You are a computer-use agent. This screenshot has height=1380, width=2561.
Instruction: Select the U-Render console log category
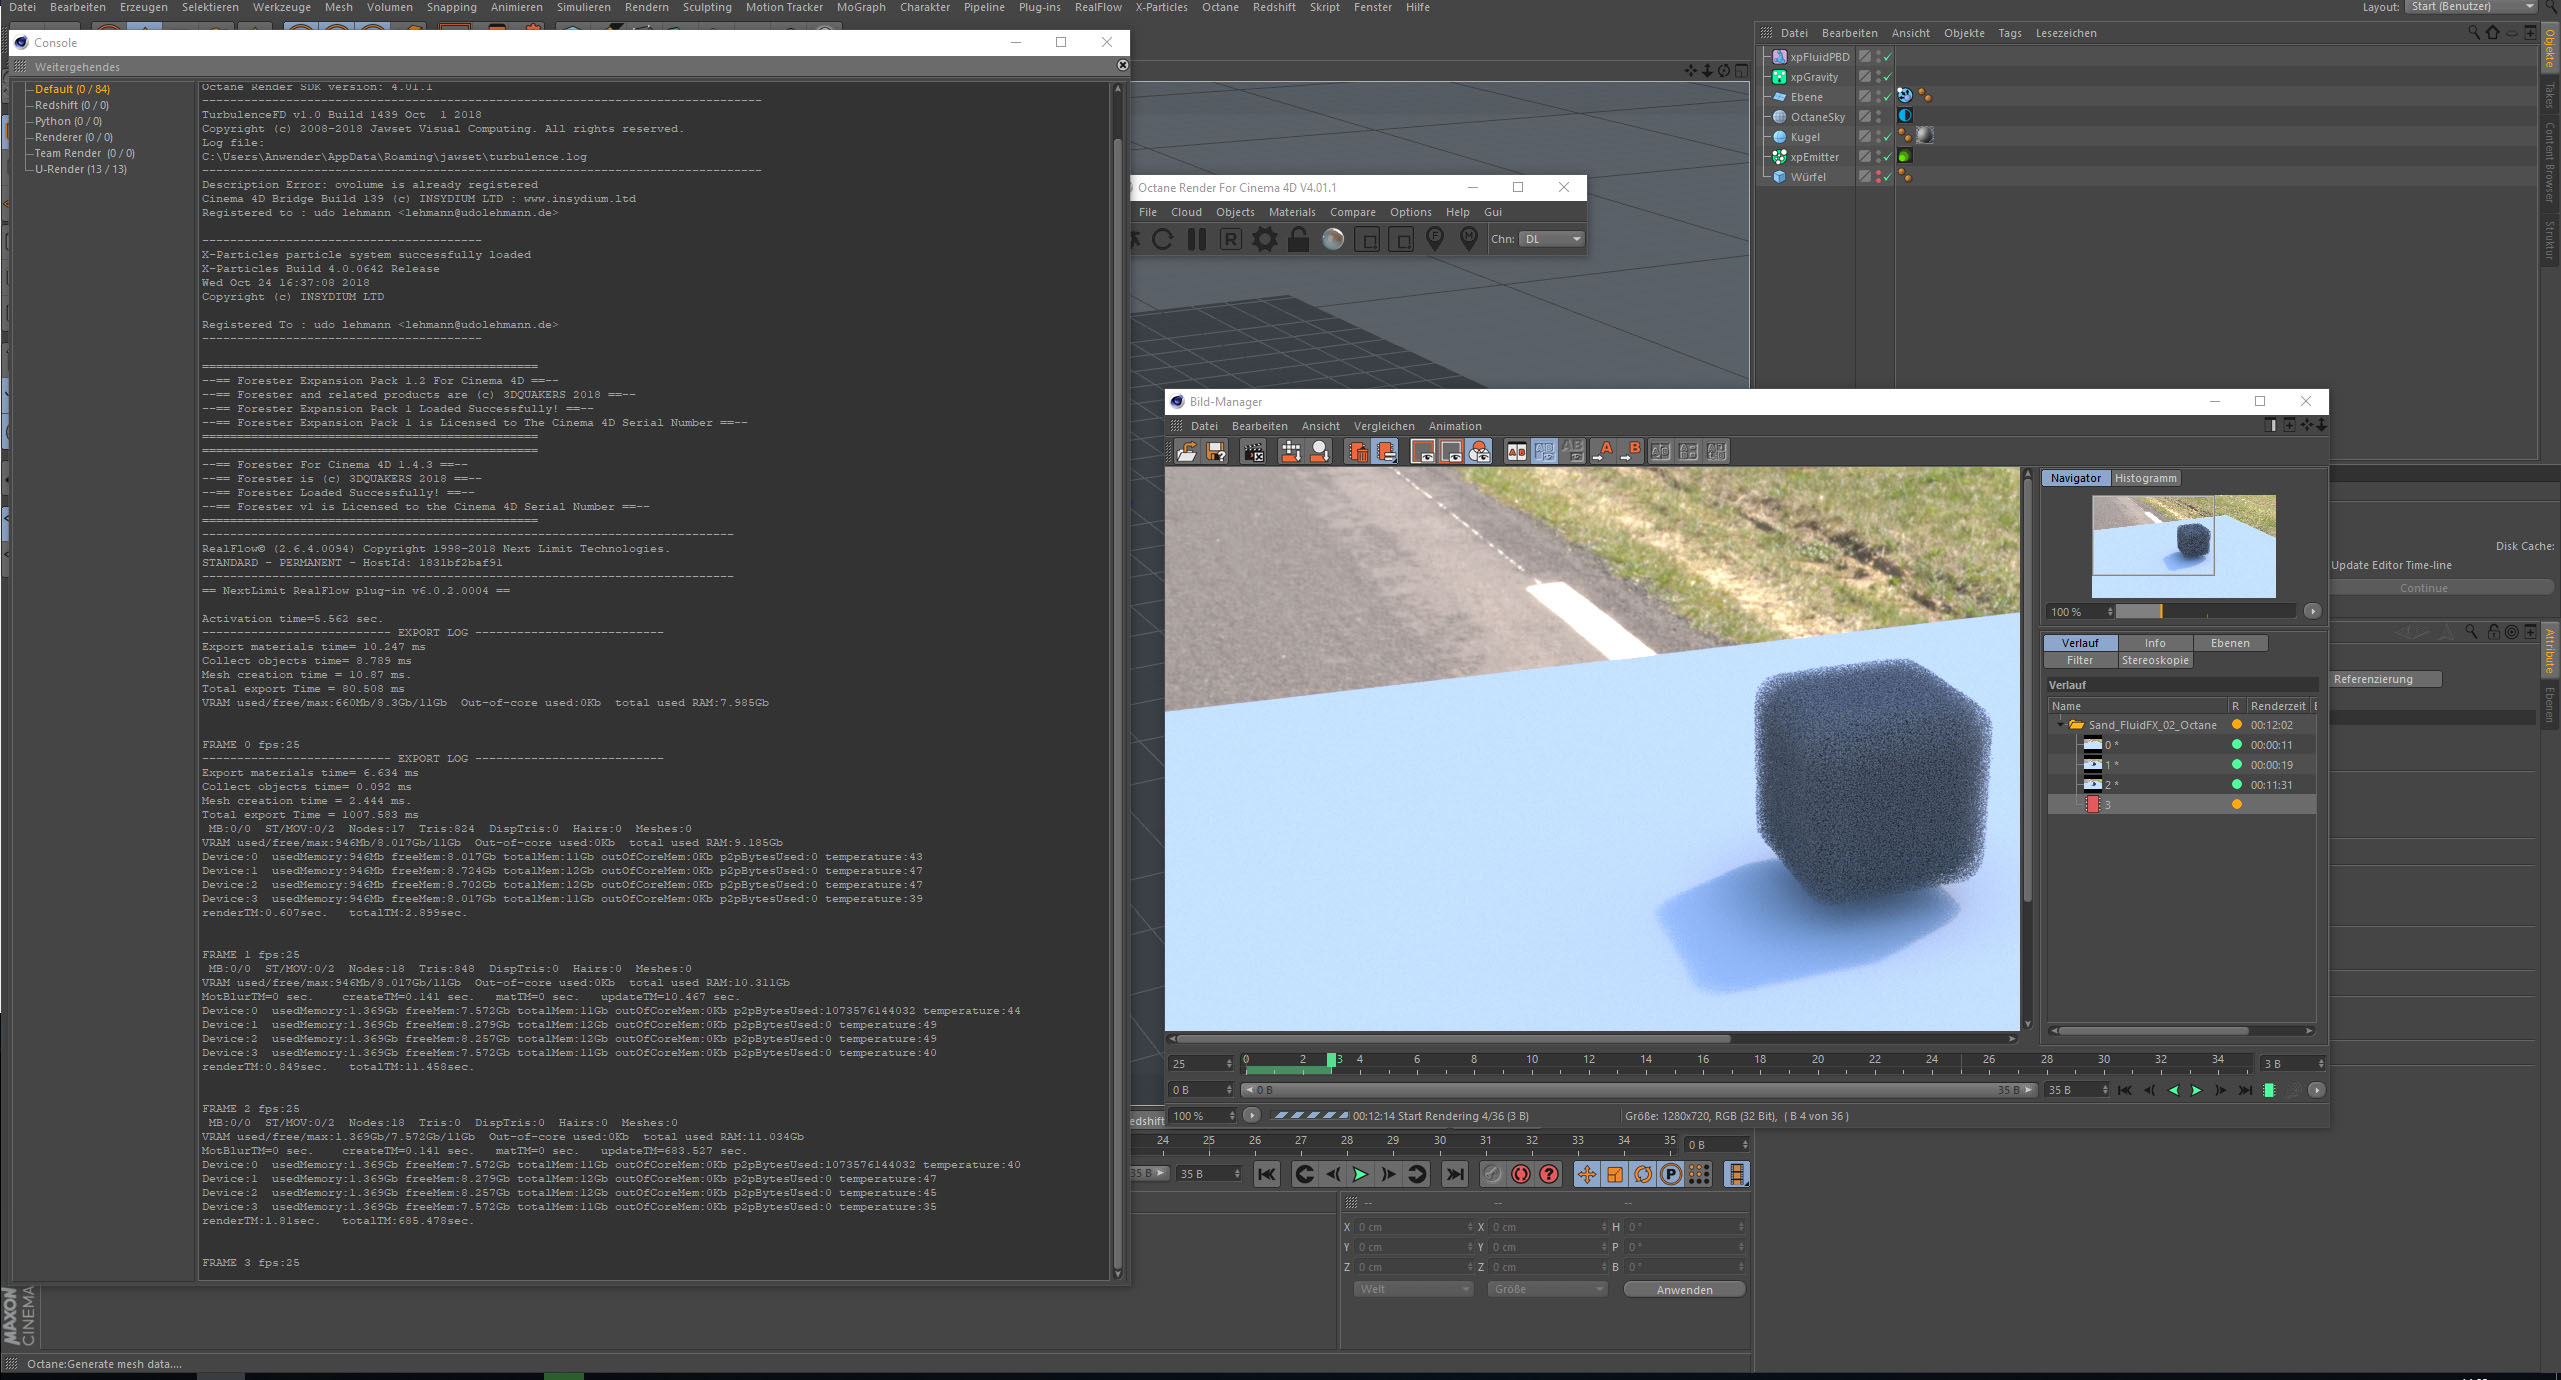pos(80,169)
